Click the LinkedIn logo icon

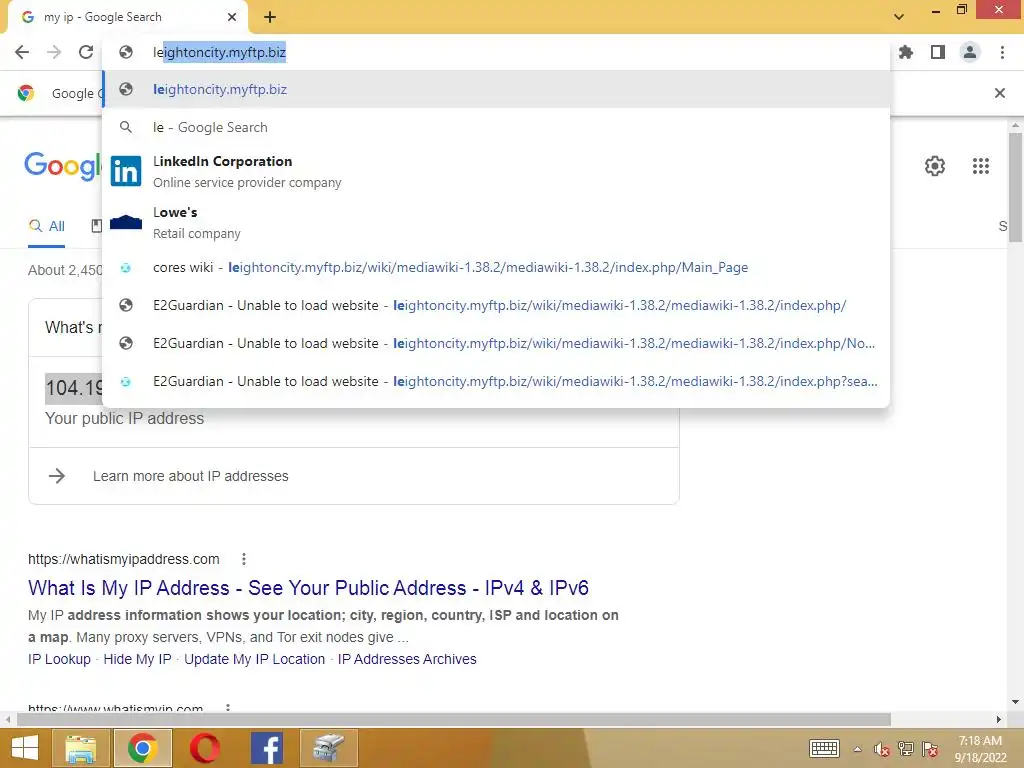pyautogui.click(x=126, y=171)
